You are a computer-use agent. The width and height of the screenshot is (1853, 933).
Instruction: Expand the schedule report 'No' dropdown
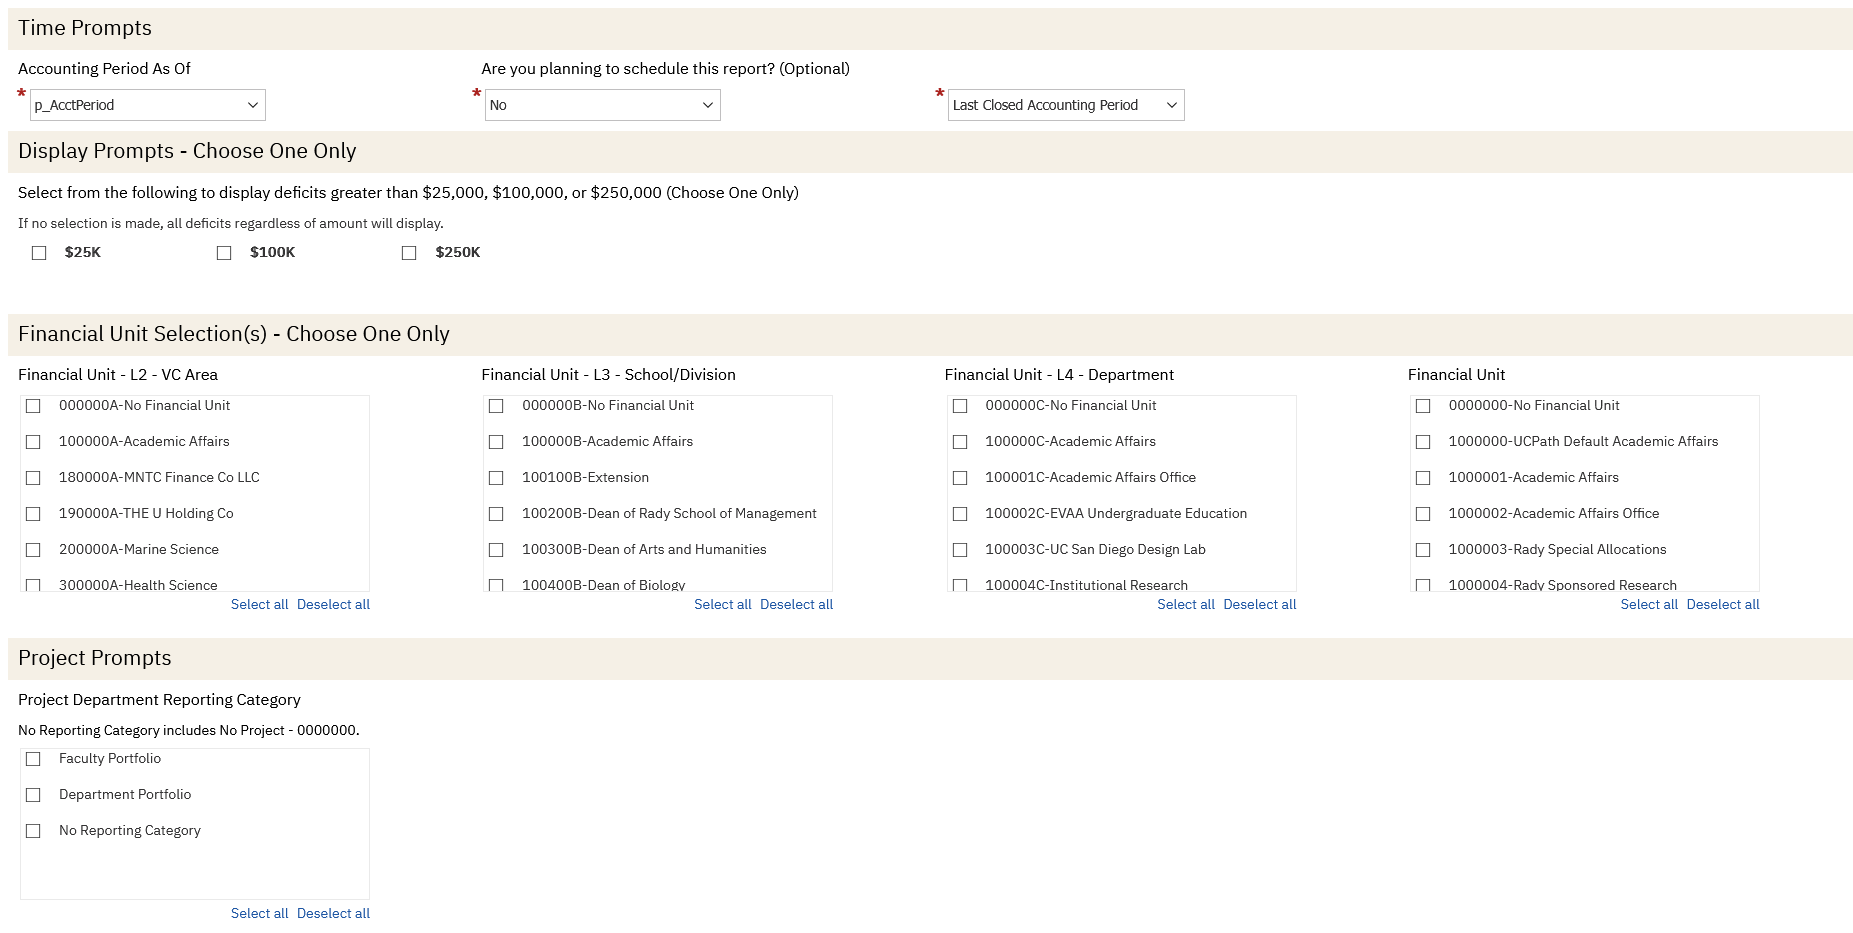click(x=602, y=105)
